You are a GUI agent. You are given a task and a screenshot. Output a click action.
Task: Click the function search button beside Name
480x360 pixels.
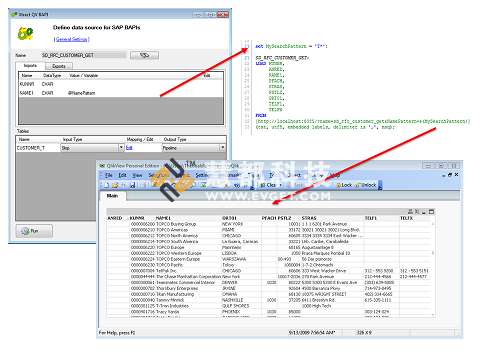(144, 55)
